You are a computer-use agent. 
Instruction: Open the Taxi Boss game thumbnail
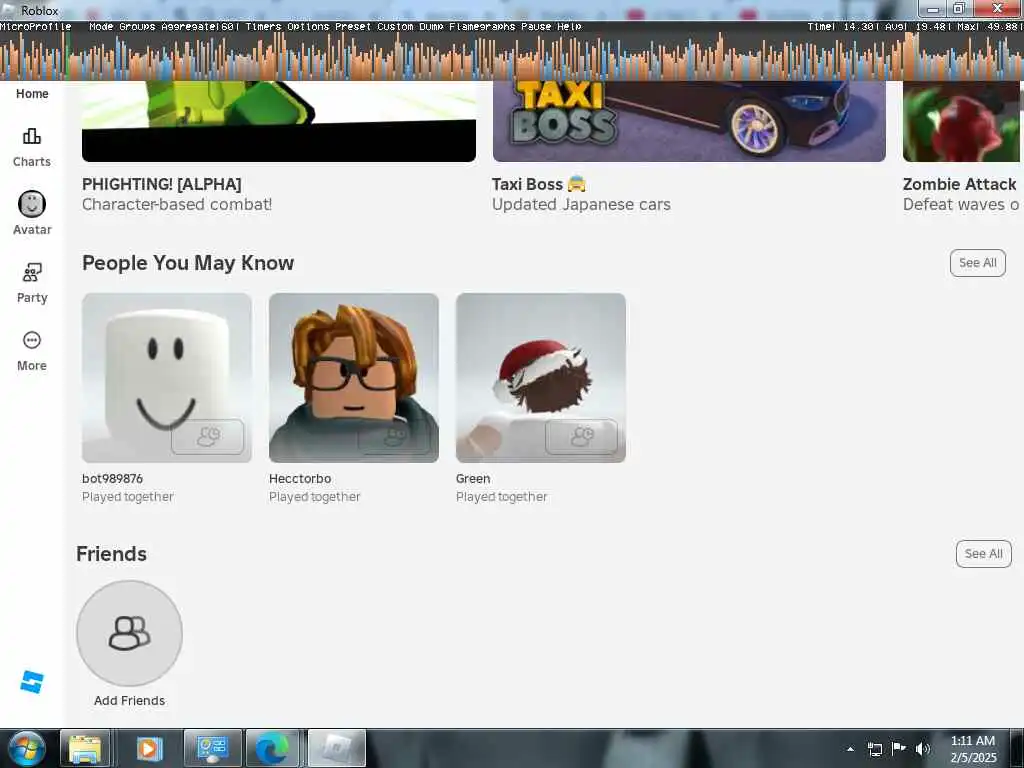coord(689,121)
